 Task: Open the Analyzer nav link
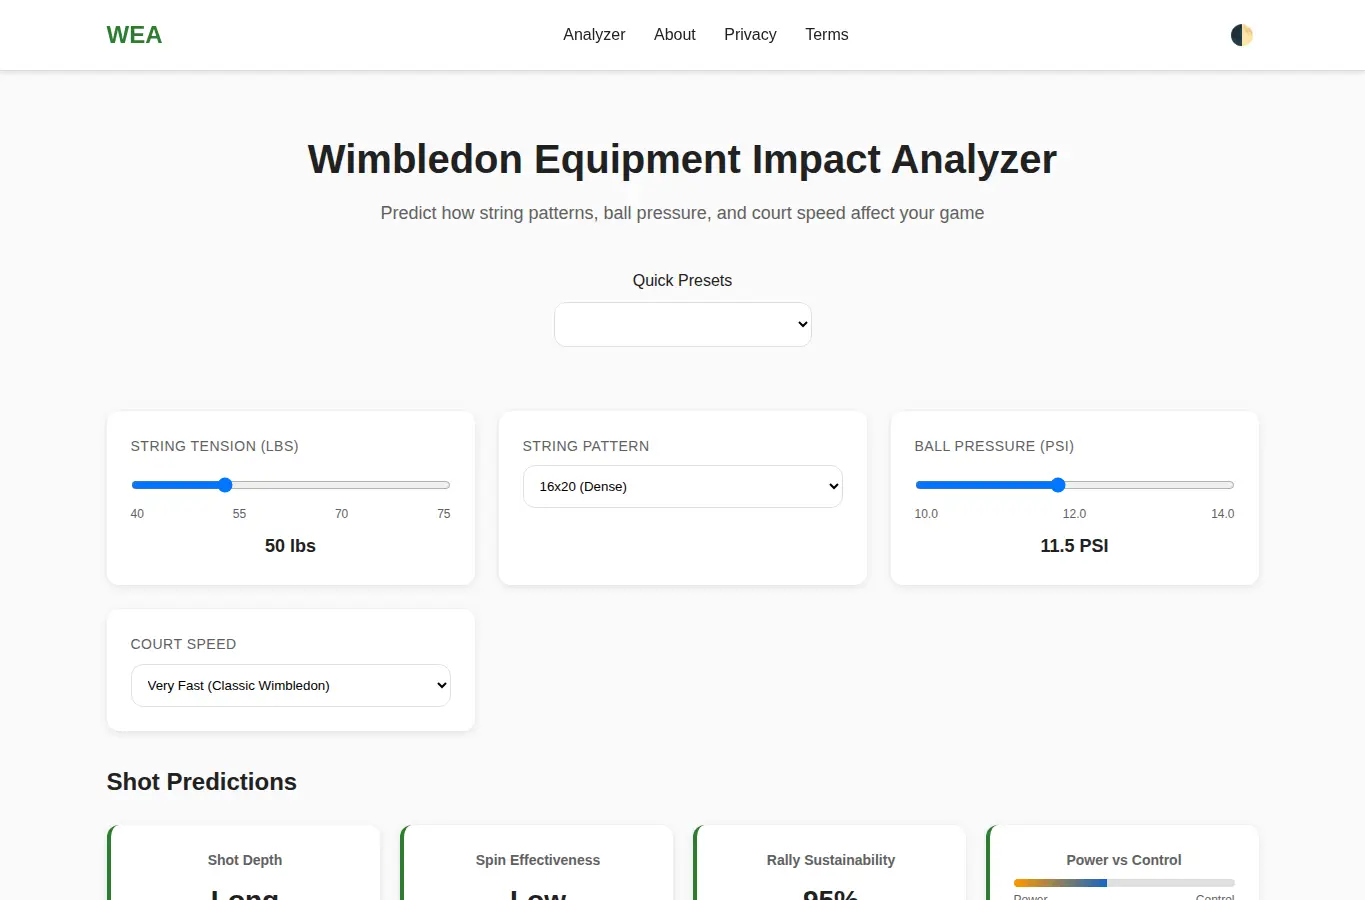(594, 34)
